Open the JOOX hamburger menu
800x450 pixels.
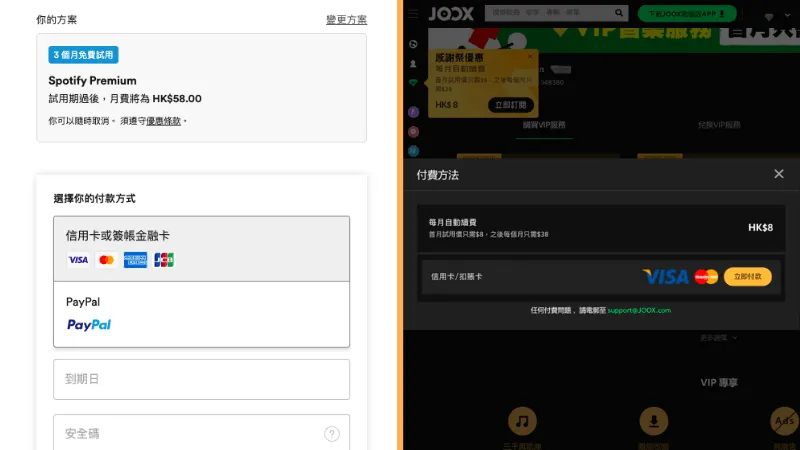413,14
